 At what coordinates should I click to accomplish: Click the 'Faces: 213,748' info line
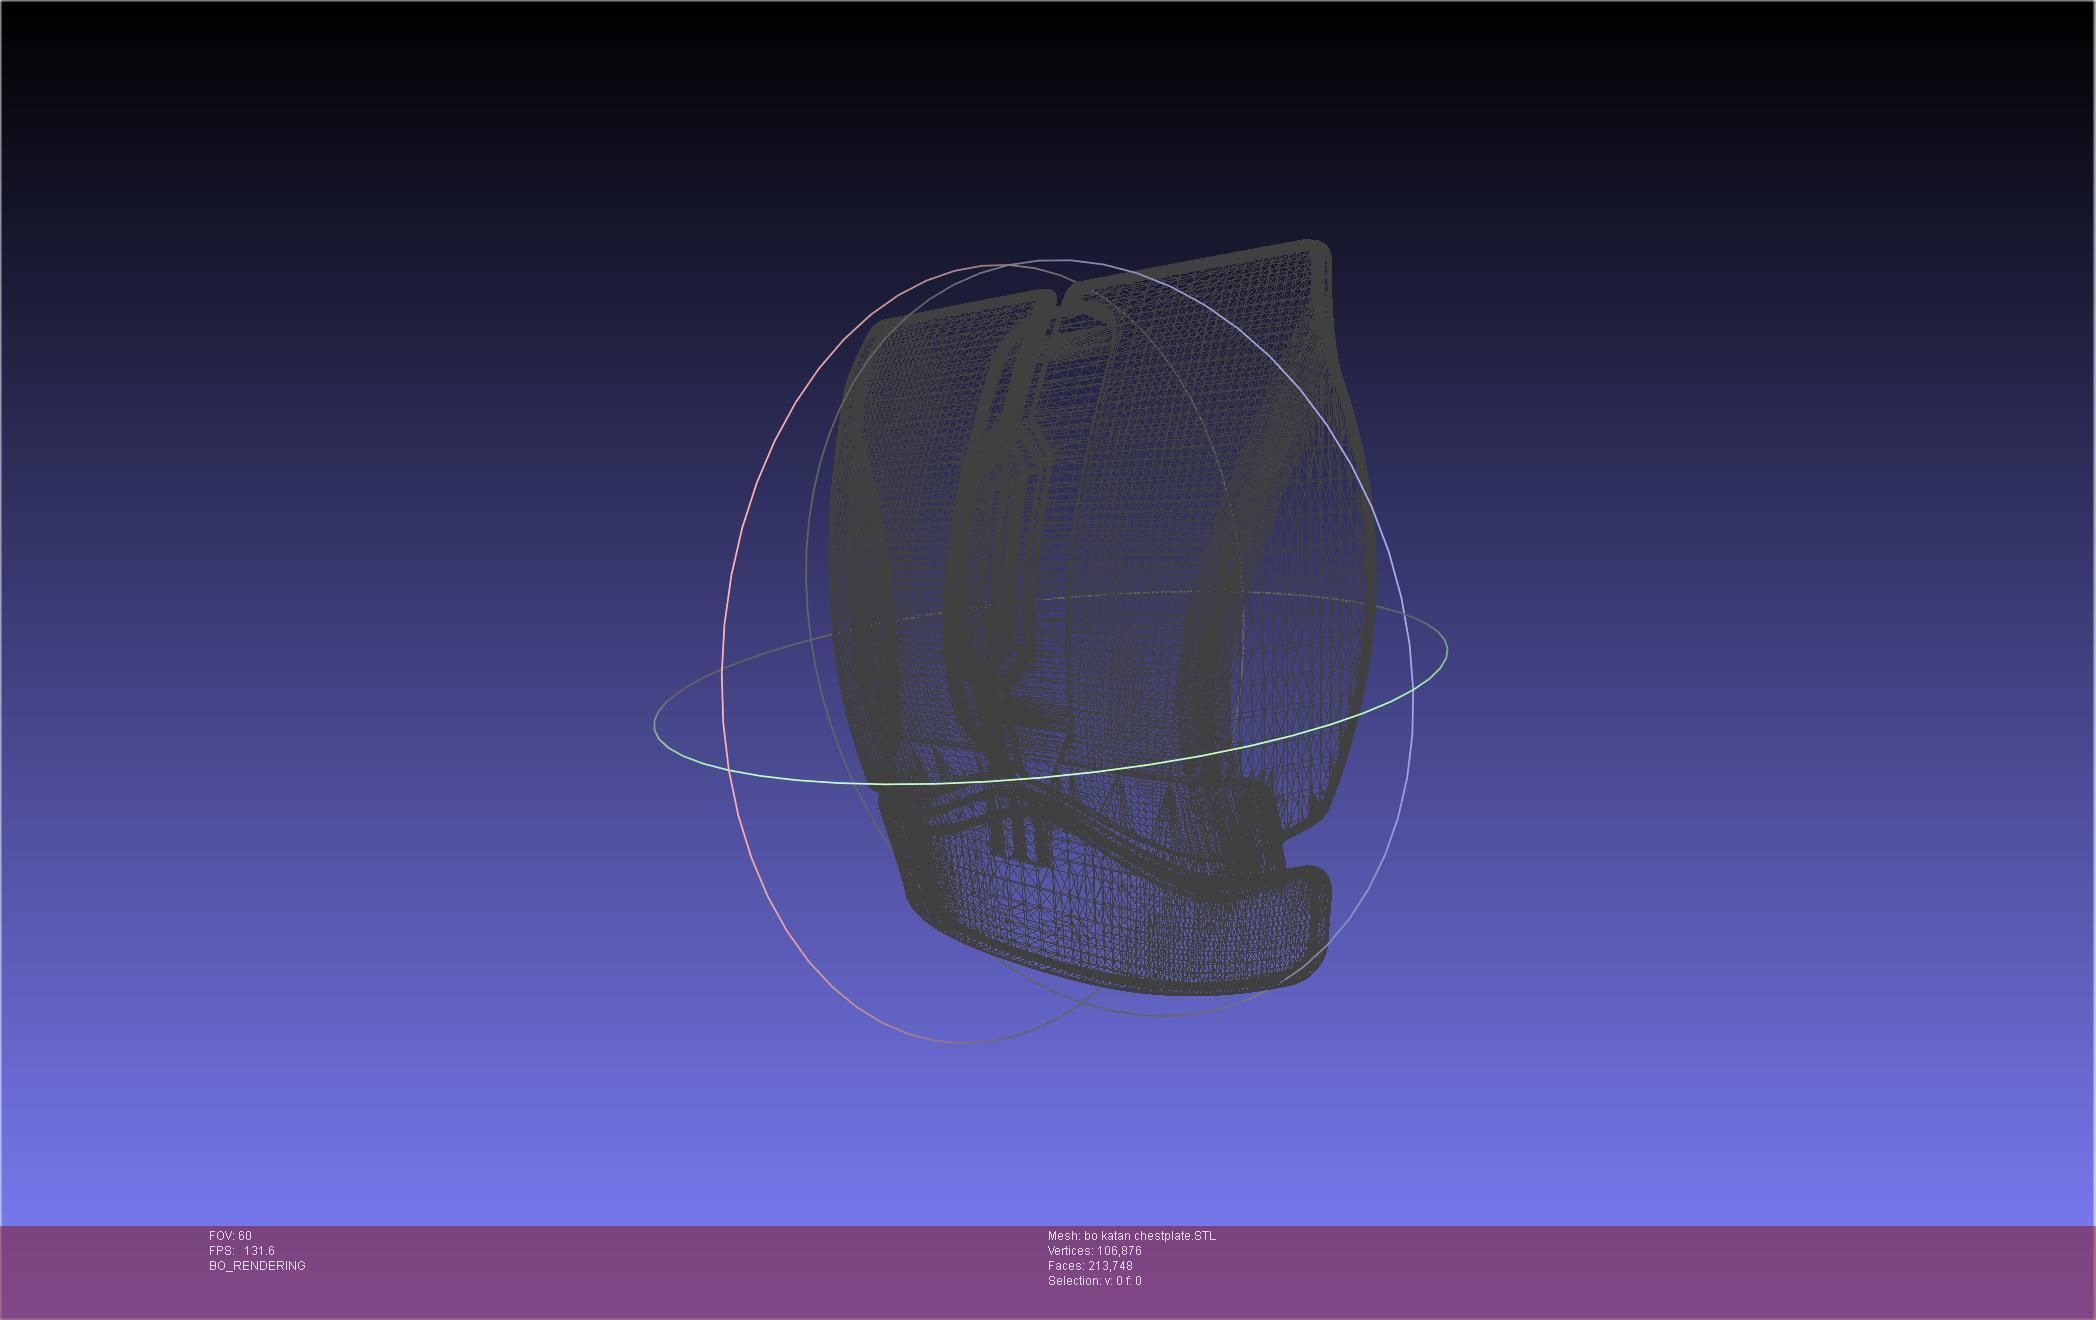[1090, 1266]
